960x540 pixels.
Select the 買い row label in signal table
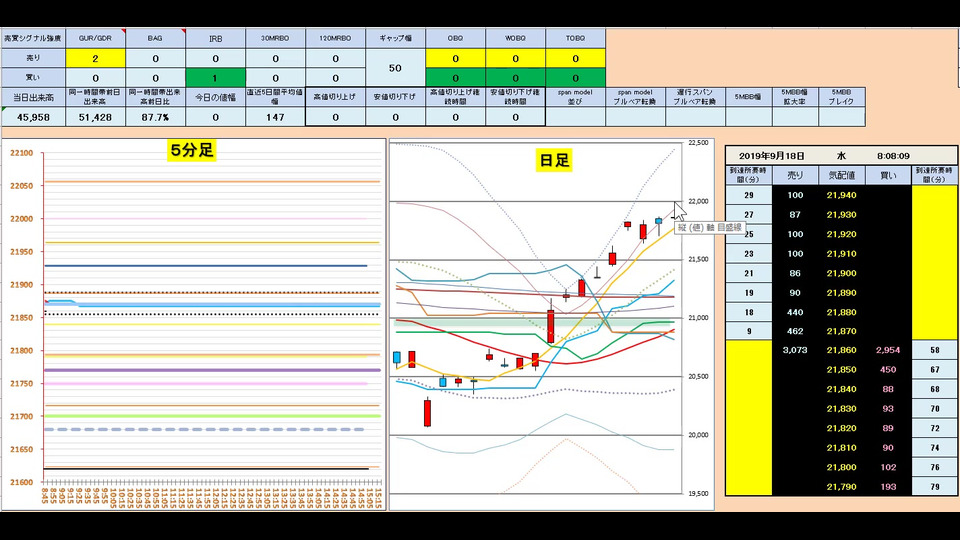tap(33, 78)
